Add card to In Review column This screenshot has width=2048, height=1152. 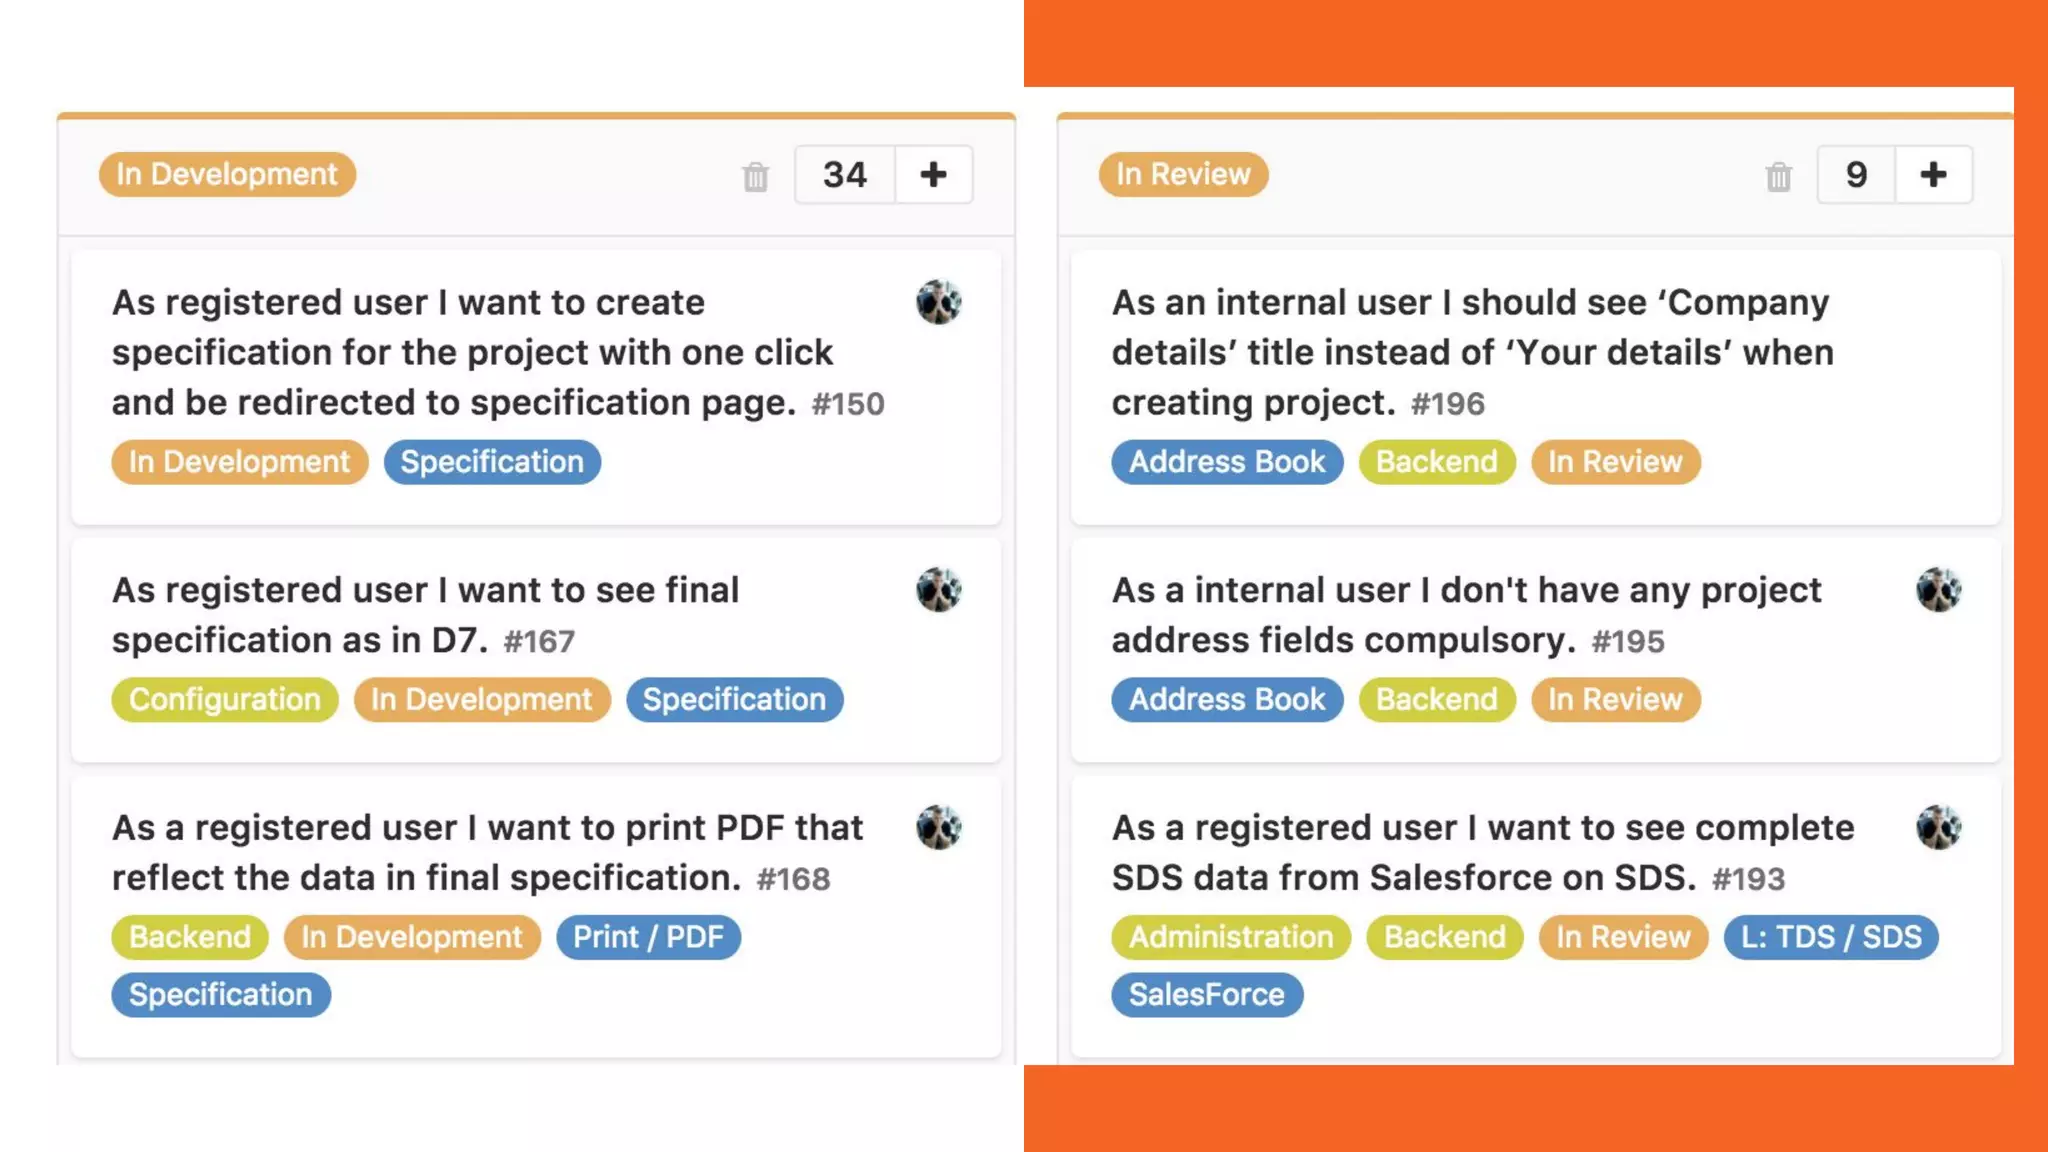pyautogui.click(x=1933, y=175)
